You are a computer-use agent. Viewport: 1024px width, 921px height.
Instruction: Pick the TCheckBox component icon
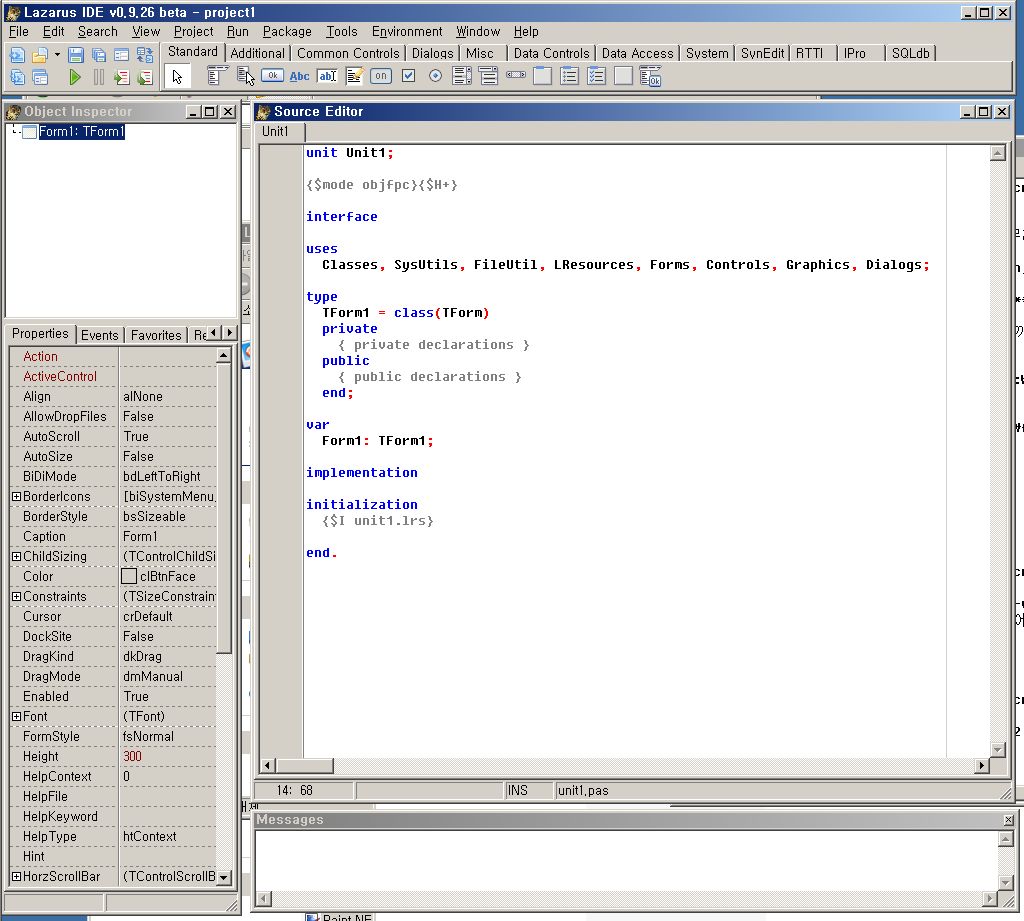[409, 76]
